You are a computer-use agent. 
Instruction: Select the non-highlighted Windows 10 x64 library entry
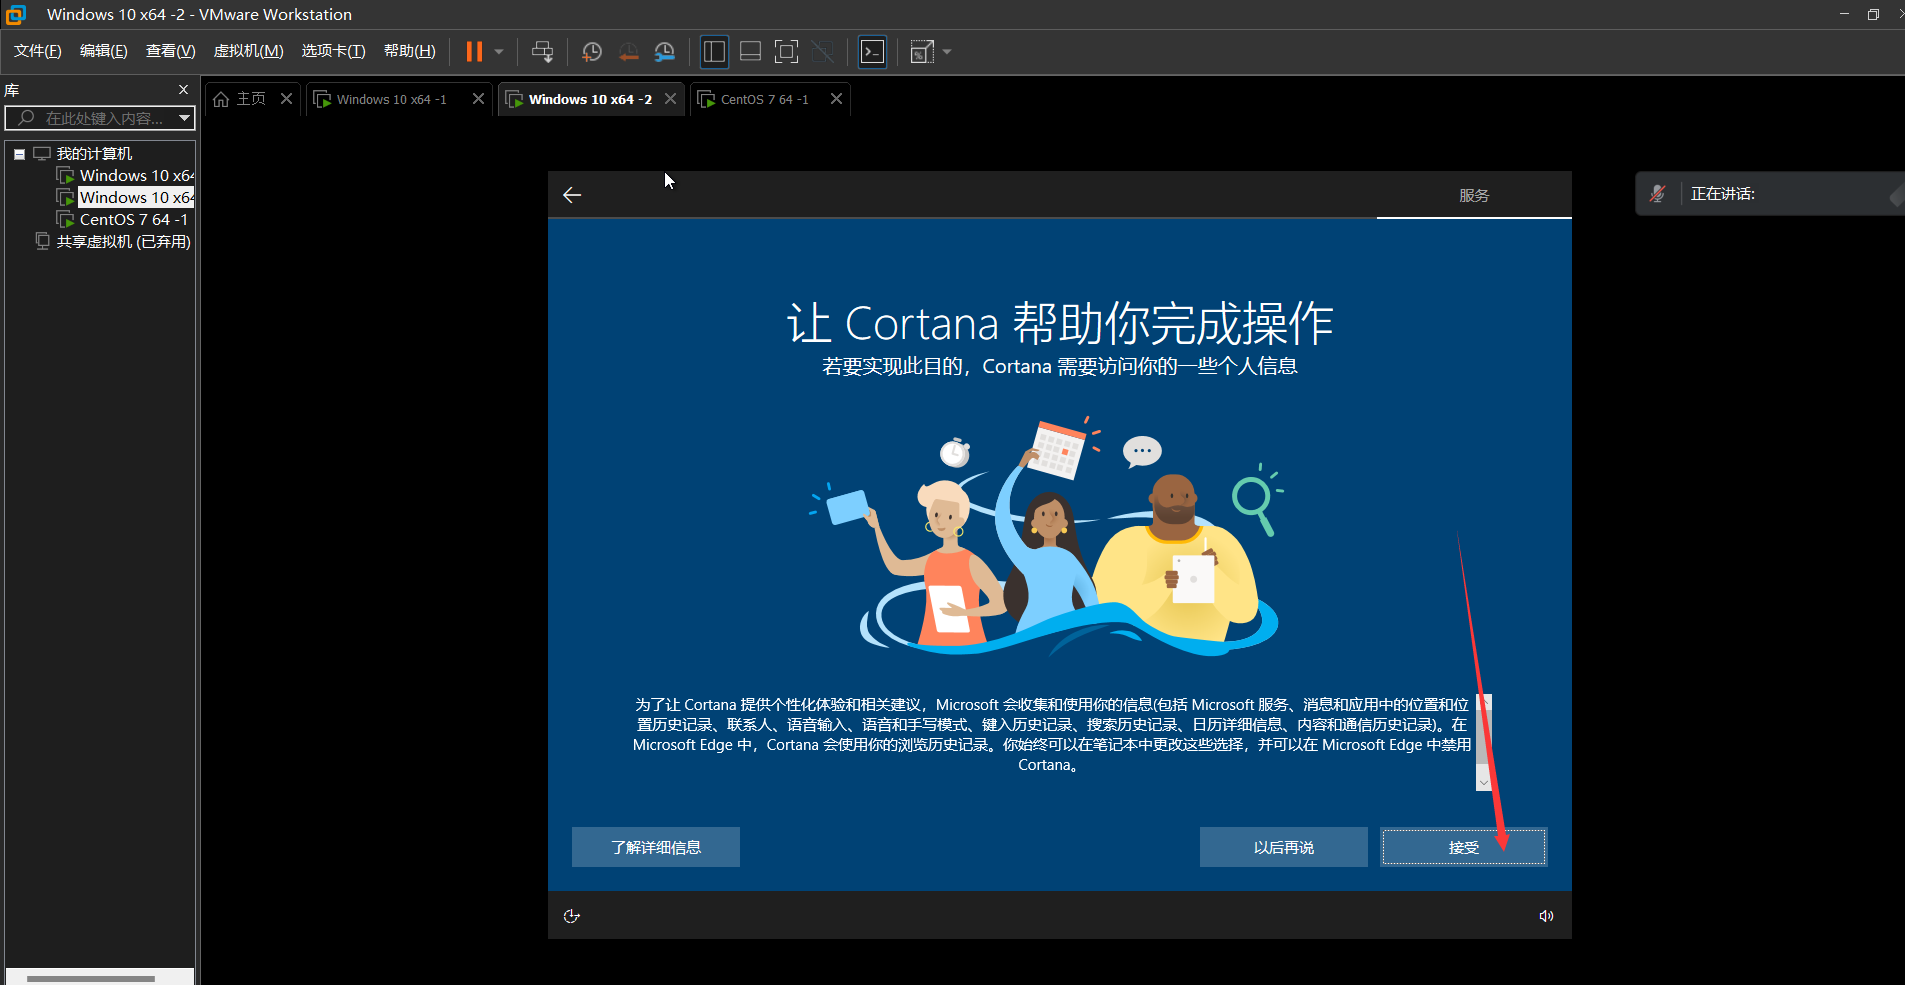pos(136,175)
